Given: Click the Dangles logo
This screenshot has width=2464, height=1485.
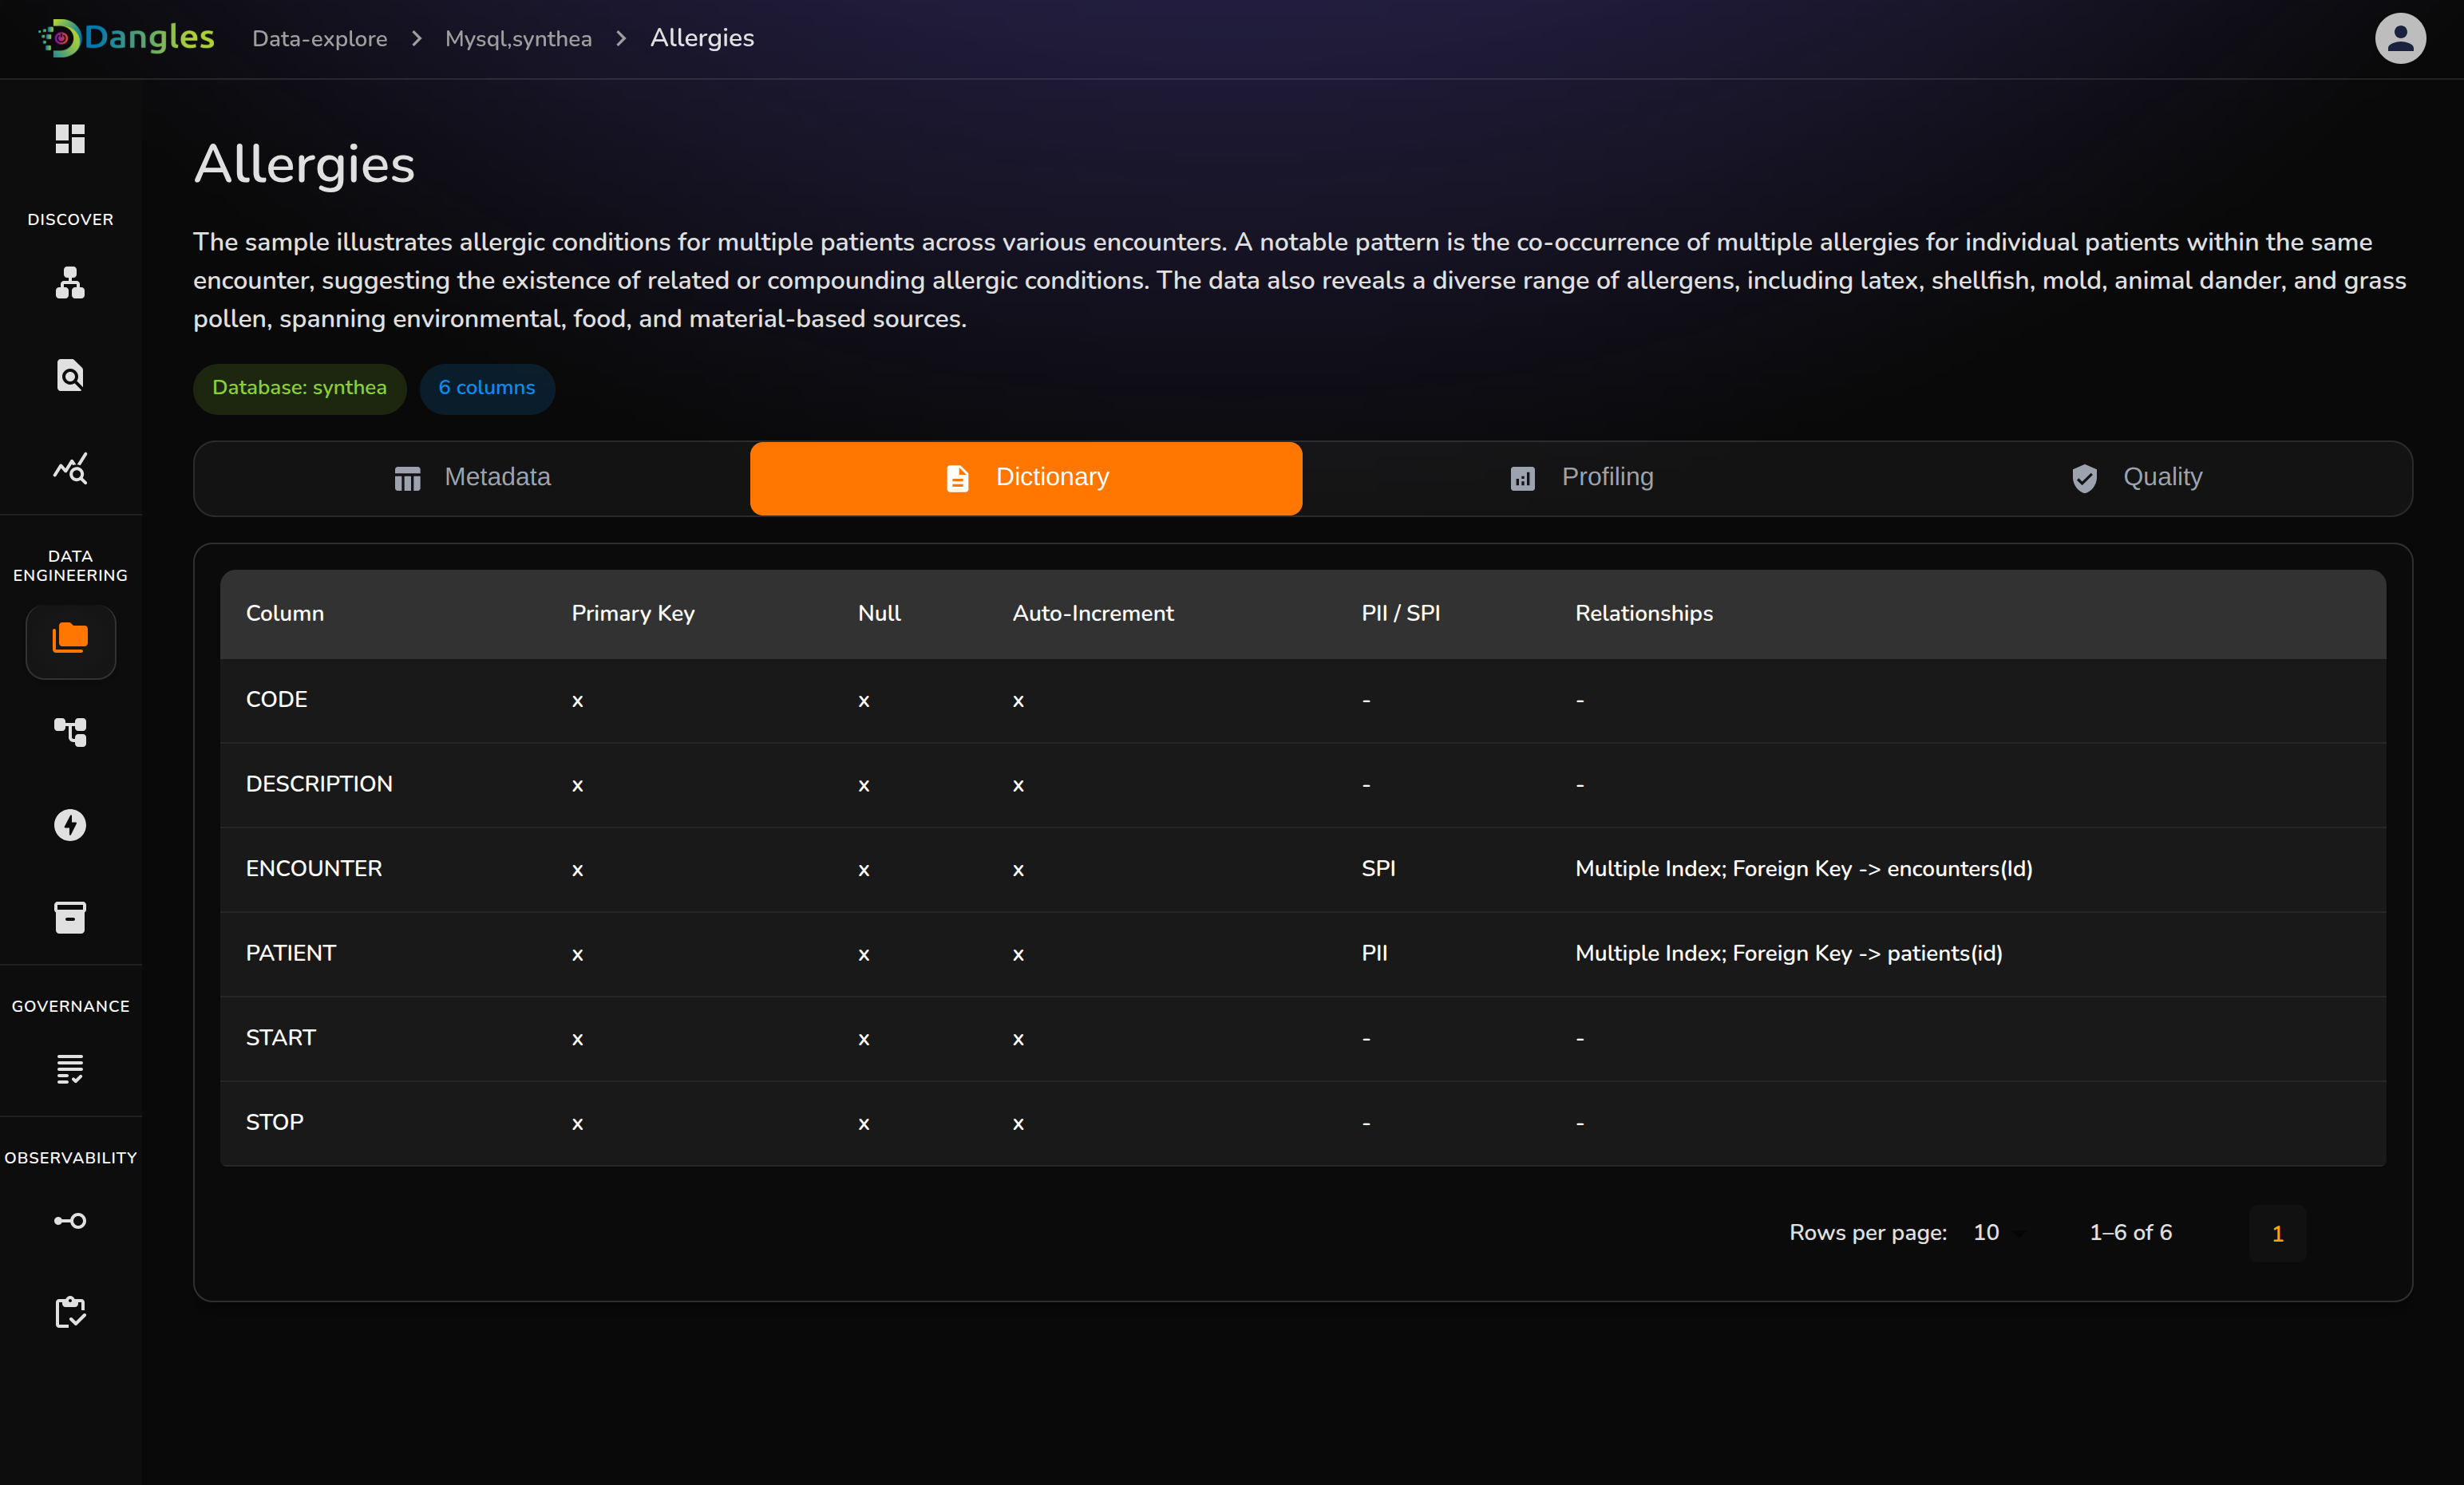Looking at the screenshot, I should tap(127, 38).
